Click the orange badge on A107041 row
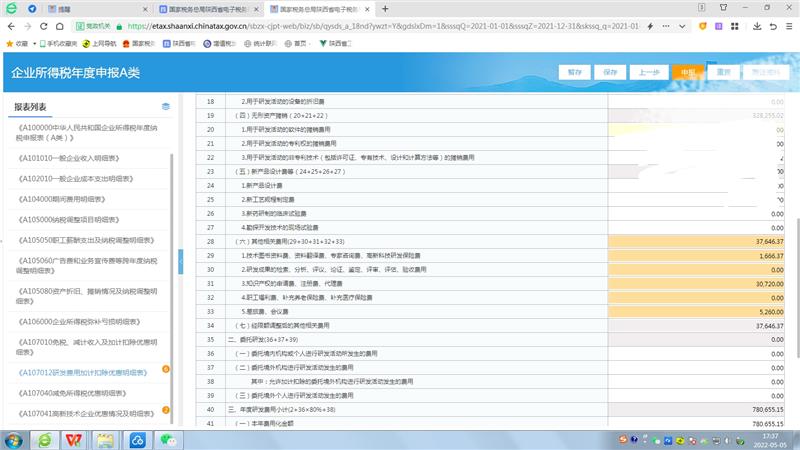This screenshot has height=450, width=800. 166,410
